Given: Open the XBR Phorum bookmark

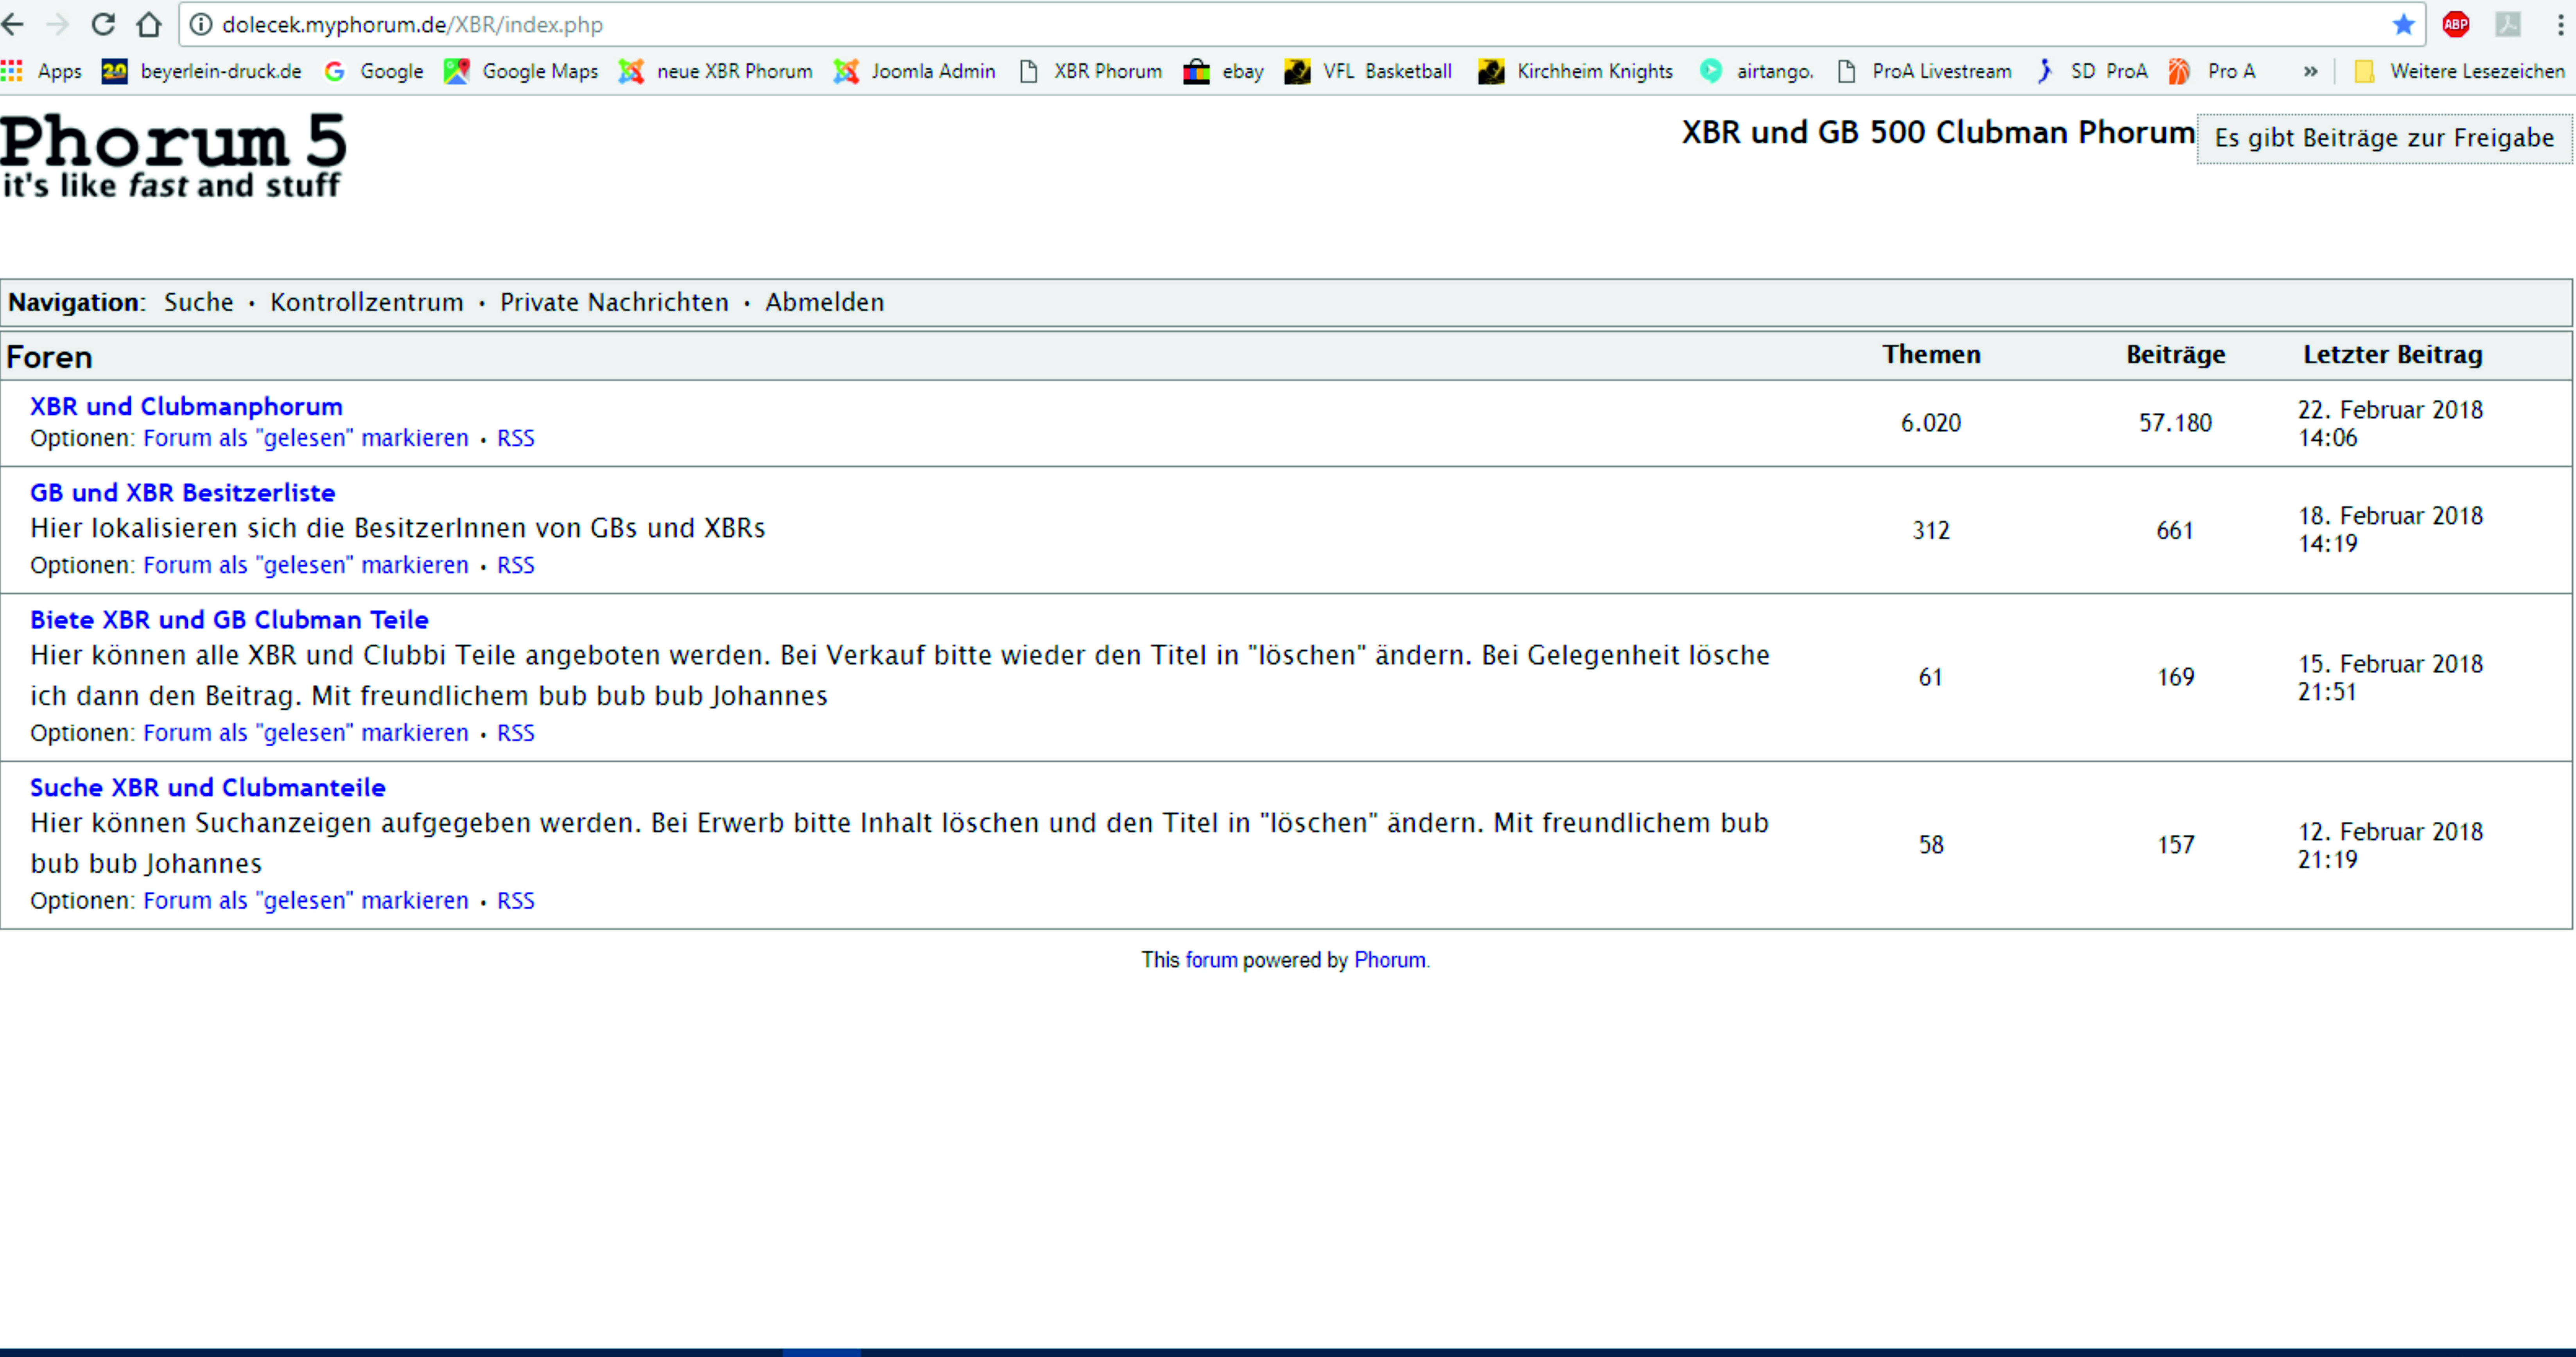Looking at the screenshot, I should (1090, 71).
